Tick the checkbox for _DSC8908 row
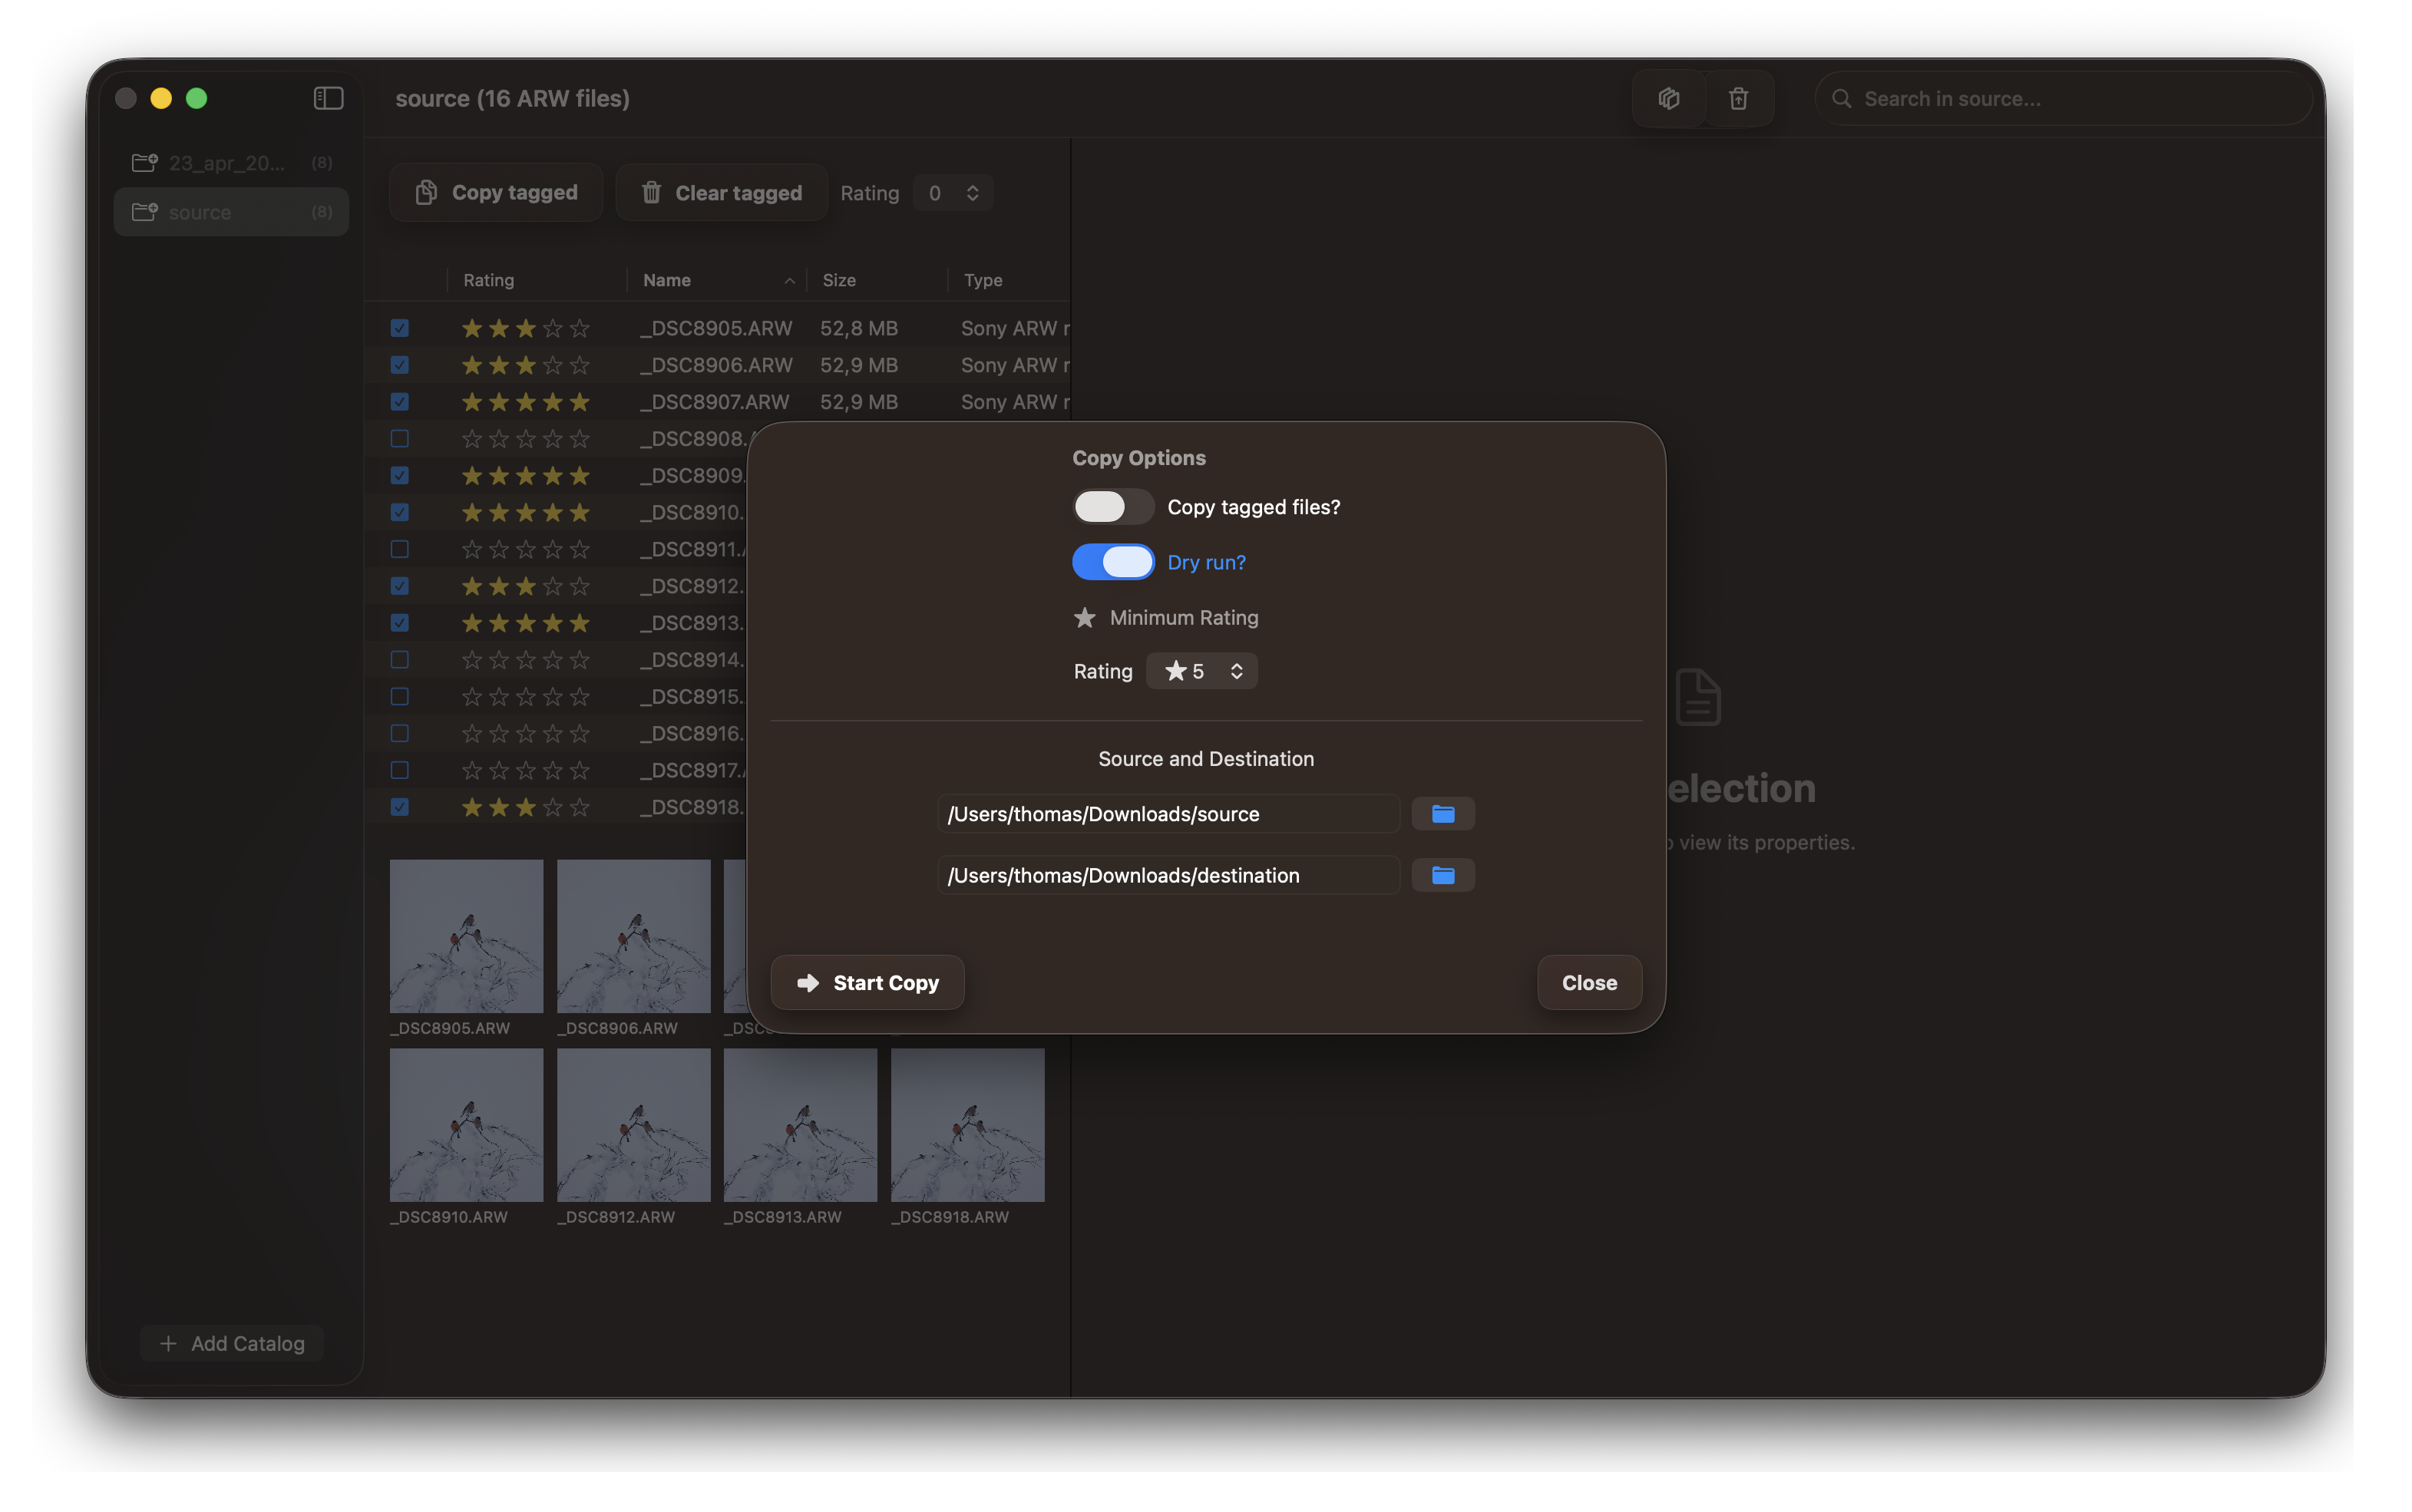 pos(399,438)
